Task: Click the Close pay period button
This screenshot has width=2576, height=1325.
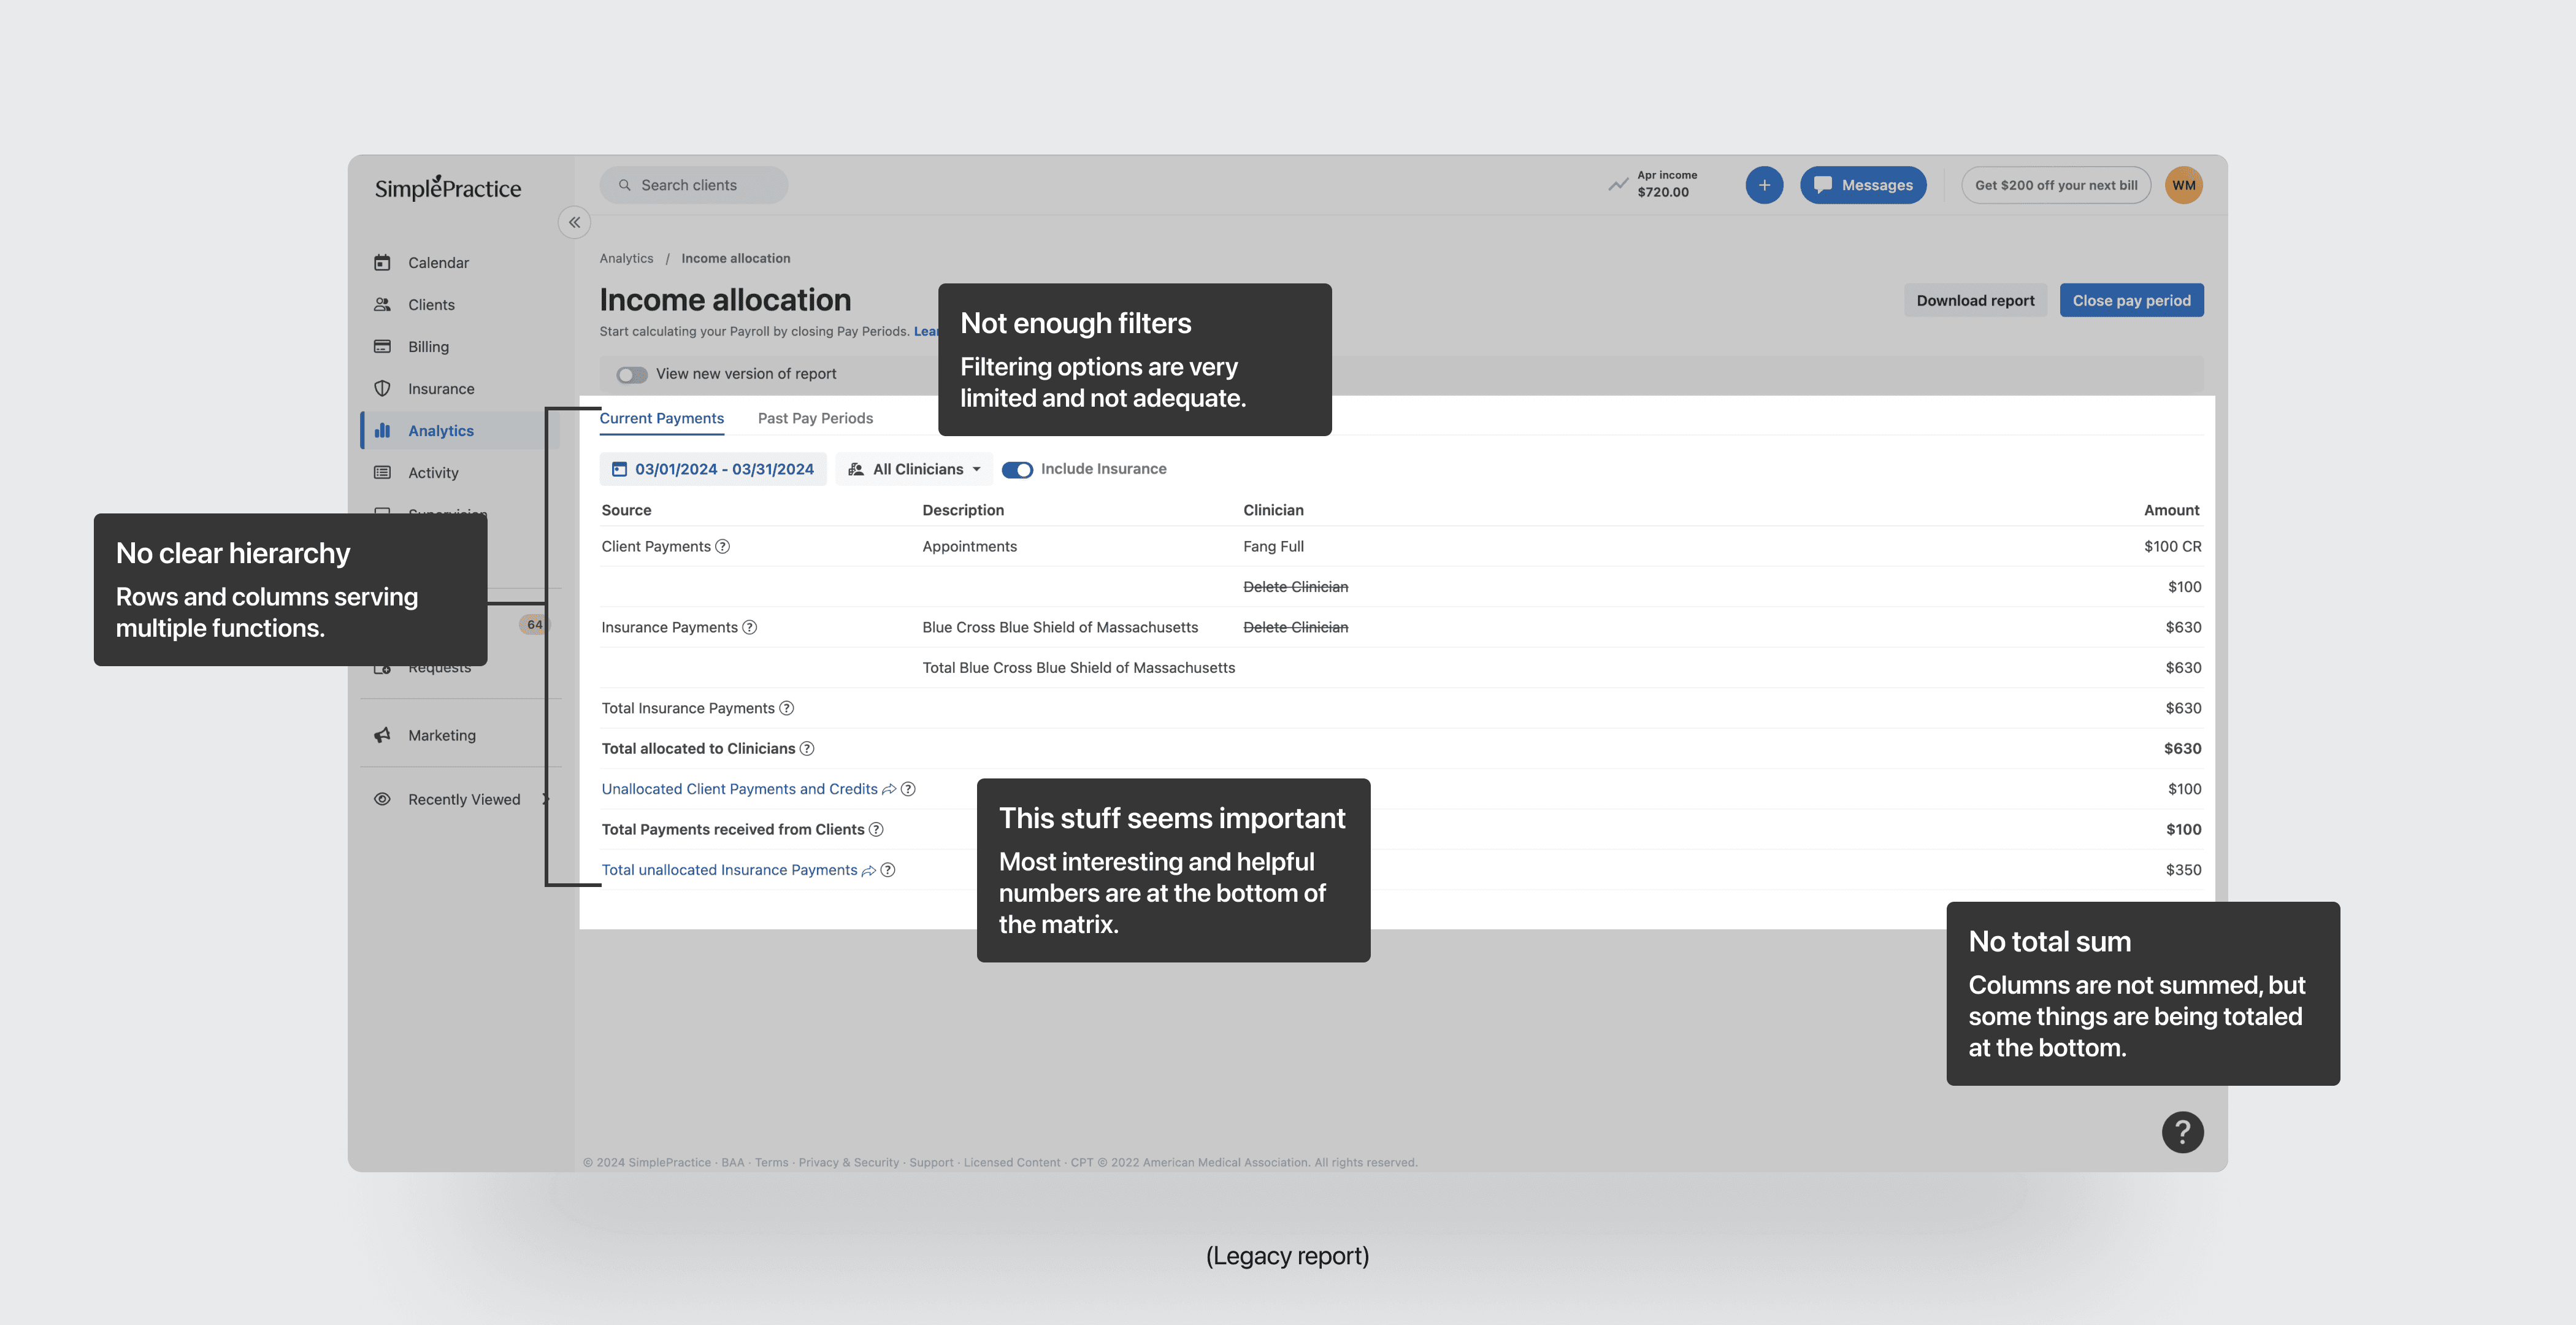Action: click(x=2131, y=300)
